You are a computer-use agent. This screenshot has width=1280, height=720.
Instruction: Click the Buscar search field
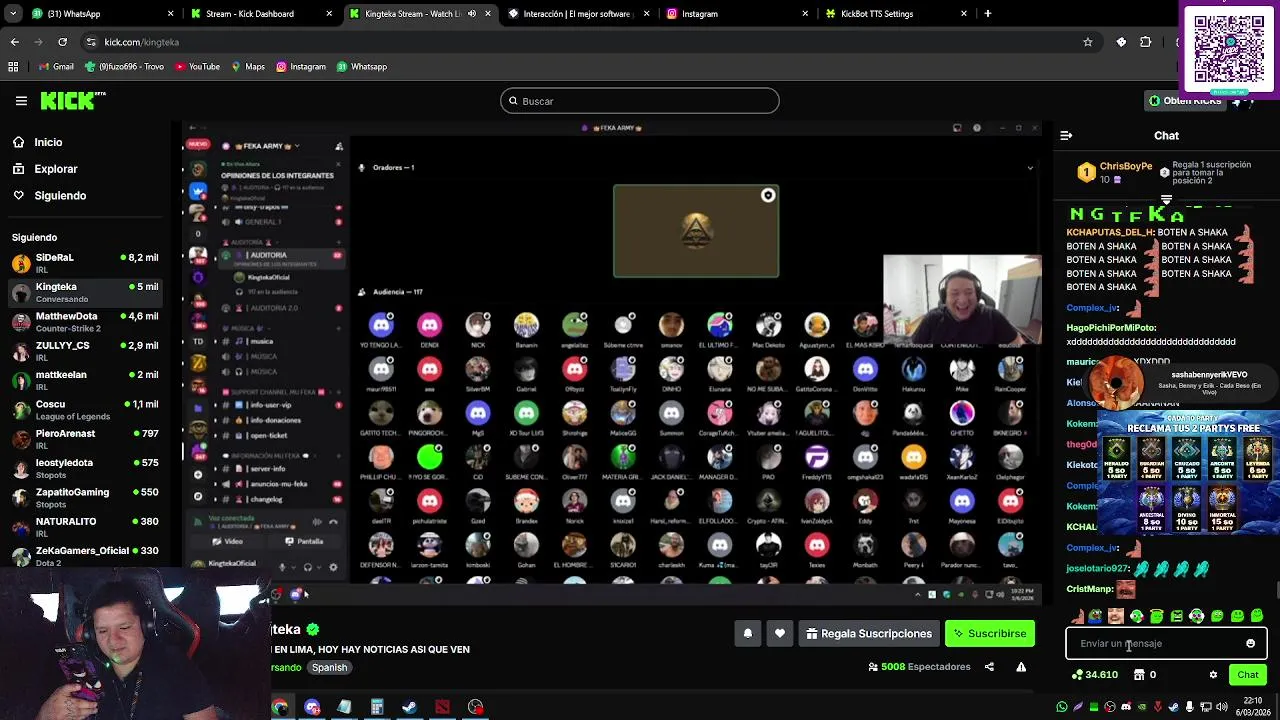point(640,101)
